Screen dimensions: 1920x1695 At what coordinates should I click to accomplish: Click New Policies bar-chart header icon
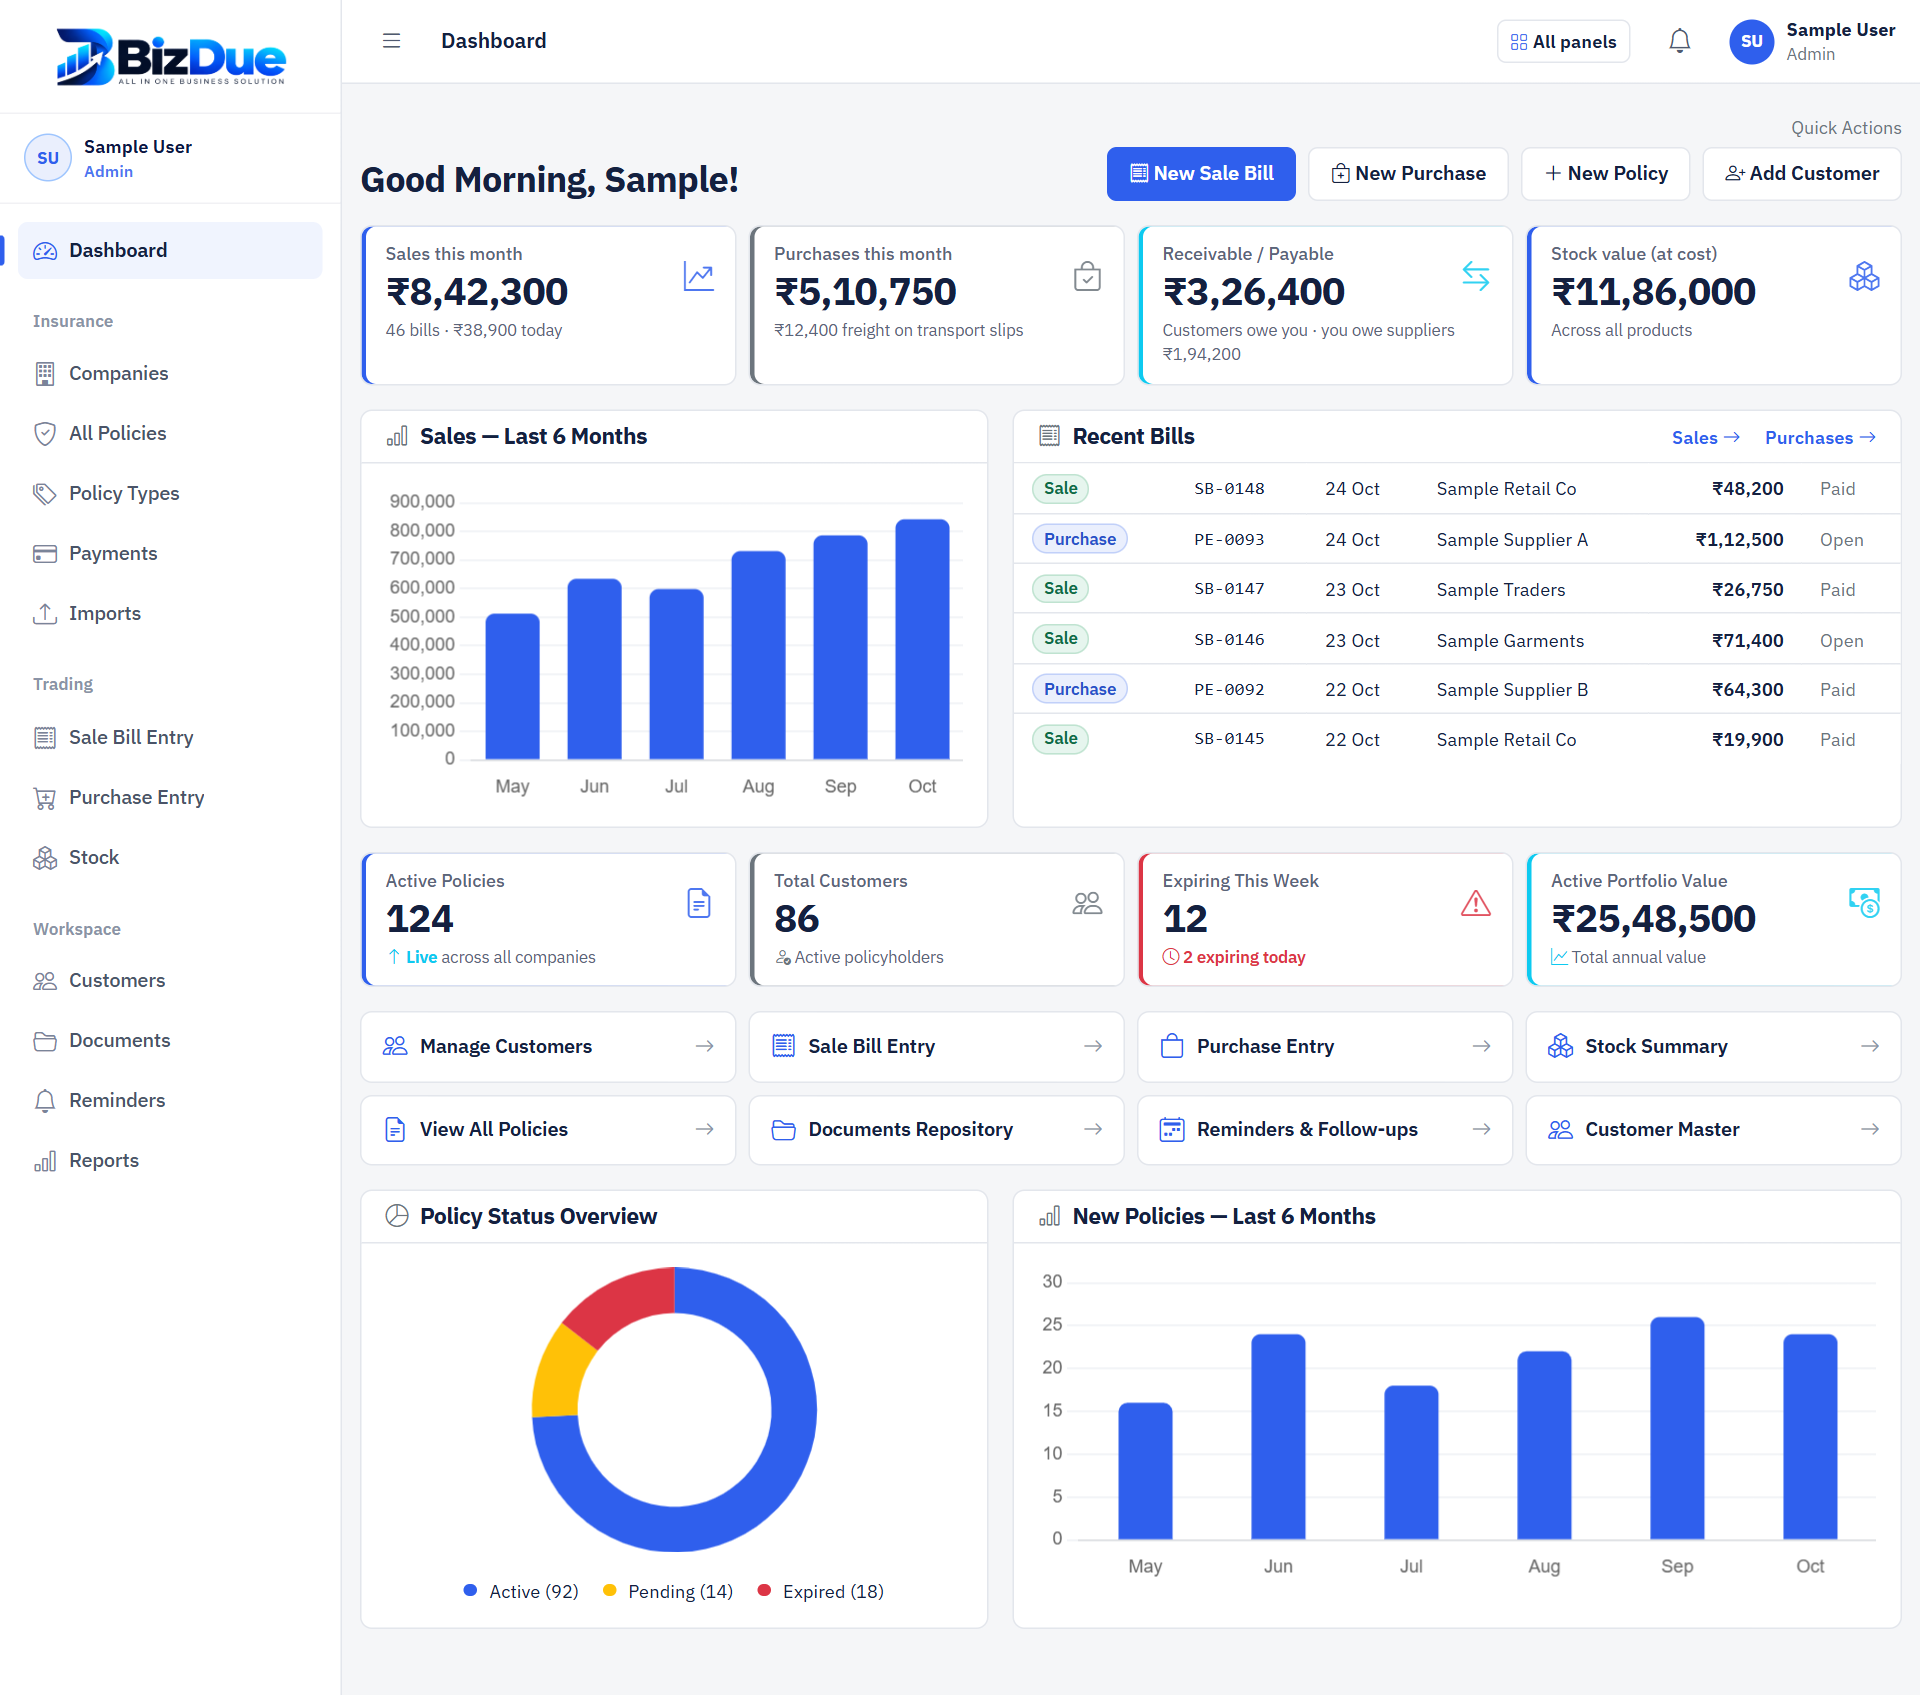tap(1049, 1216)
